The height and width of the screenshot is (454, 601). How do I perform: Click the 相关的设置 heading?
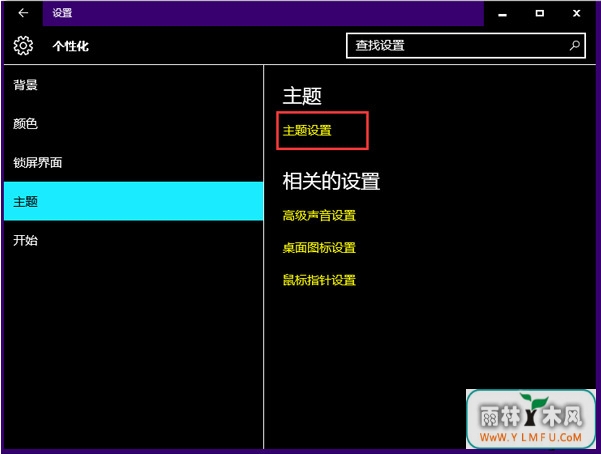coord(331,181)
